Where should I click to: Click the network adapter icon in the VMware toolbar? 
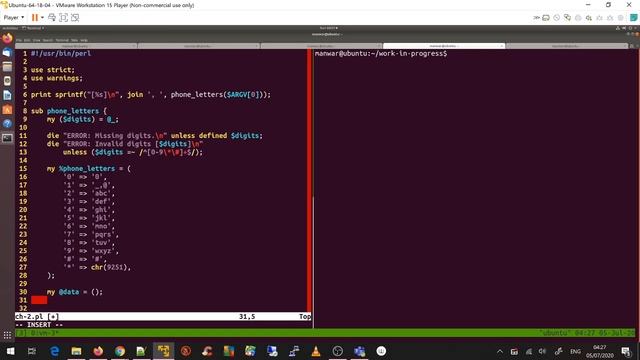pyautogui.click(x=567, y=18)
